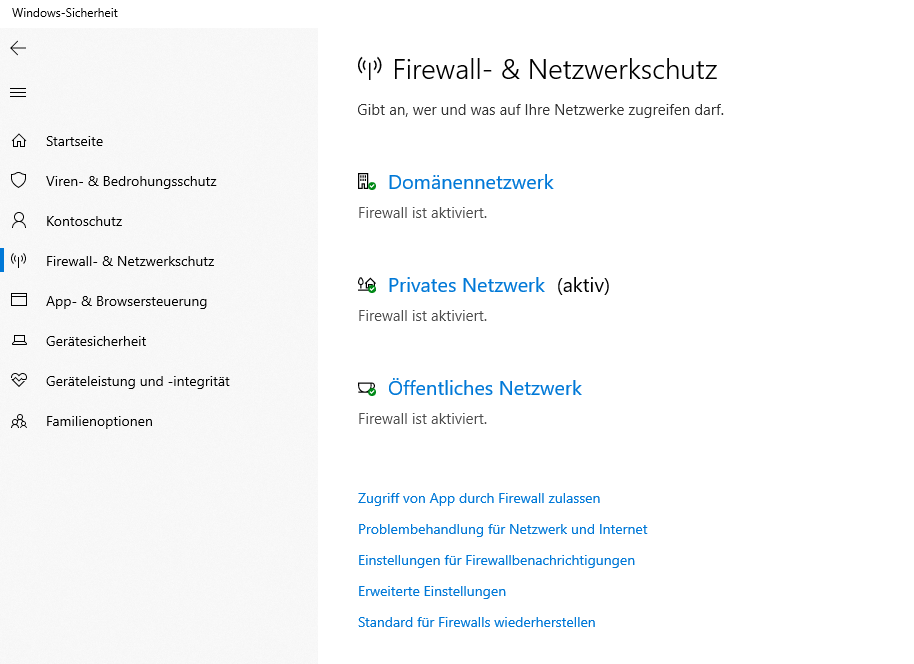Open Erweiterte Einstellungen link
The image size is (914, 664).
click(432, 591)
